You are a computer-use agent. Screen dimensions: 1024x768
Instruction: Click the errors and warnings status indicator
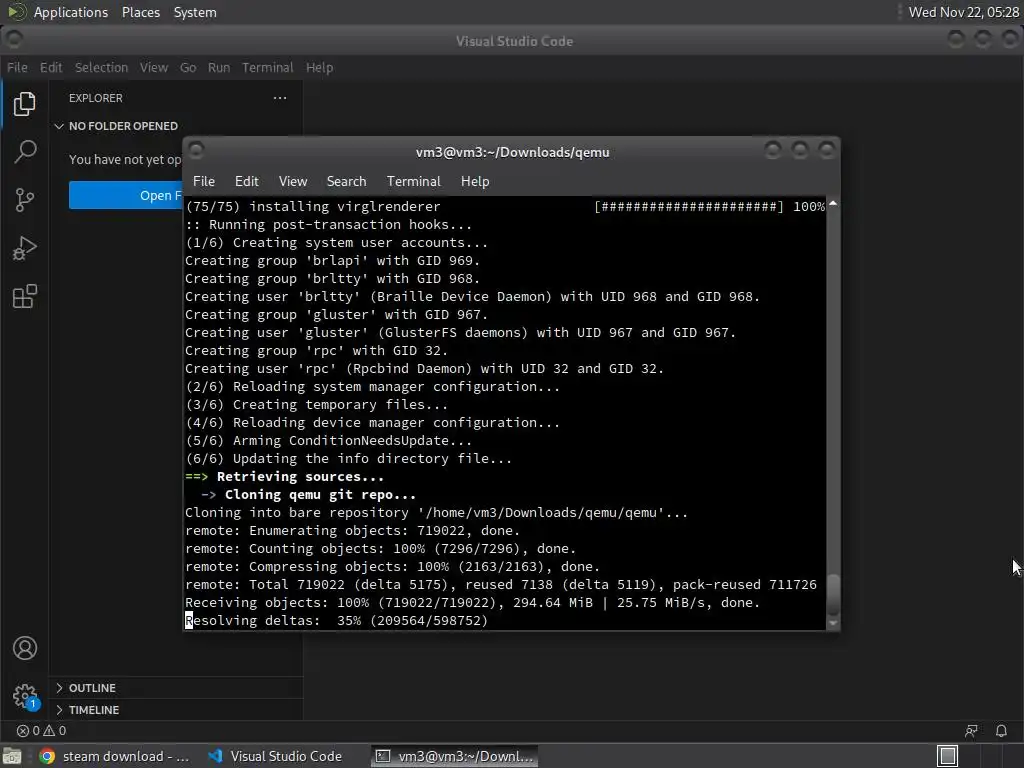click(41, 731)
